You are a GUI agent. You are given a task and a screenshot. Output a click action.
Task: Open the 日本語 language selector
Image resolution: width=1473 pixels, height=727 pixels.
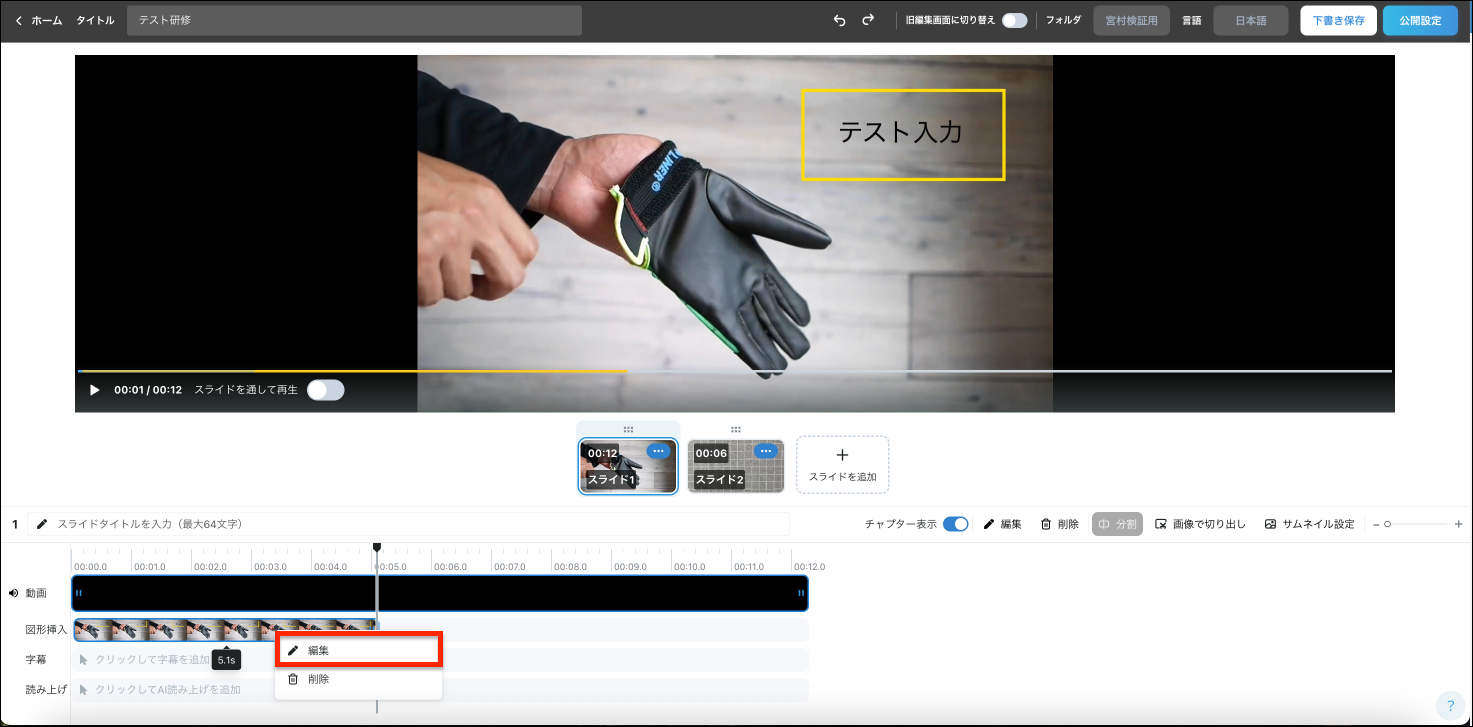coord(1250,20)
